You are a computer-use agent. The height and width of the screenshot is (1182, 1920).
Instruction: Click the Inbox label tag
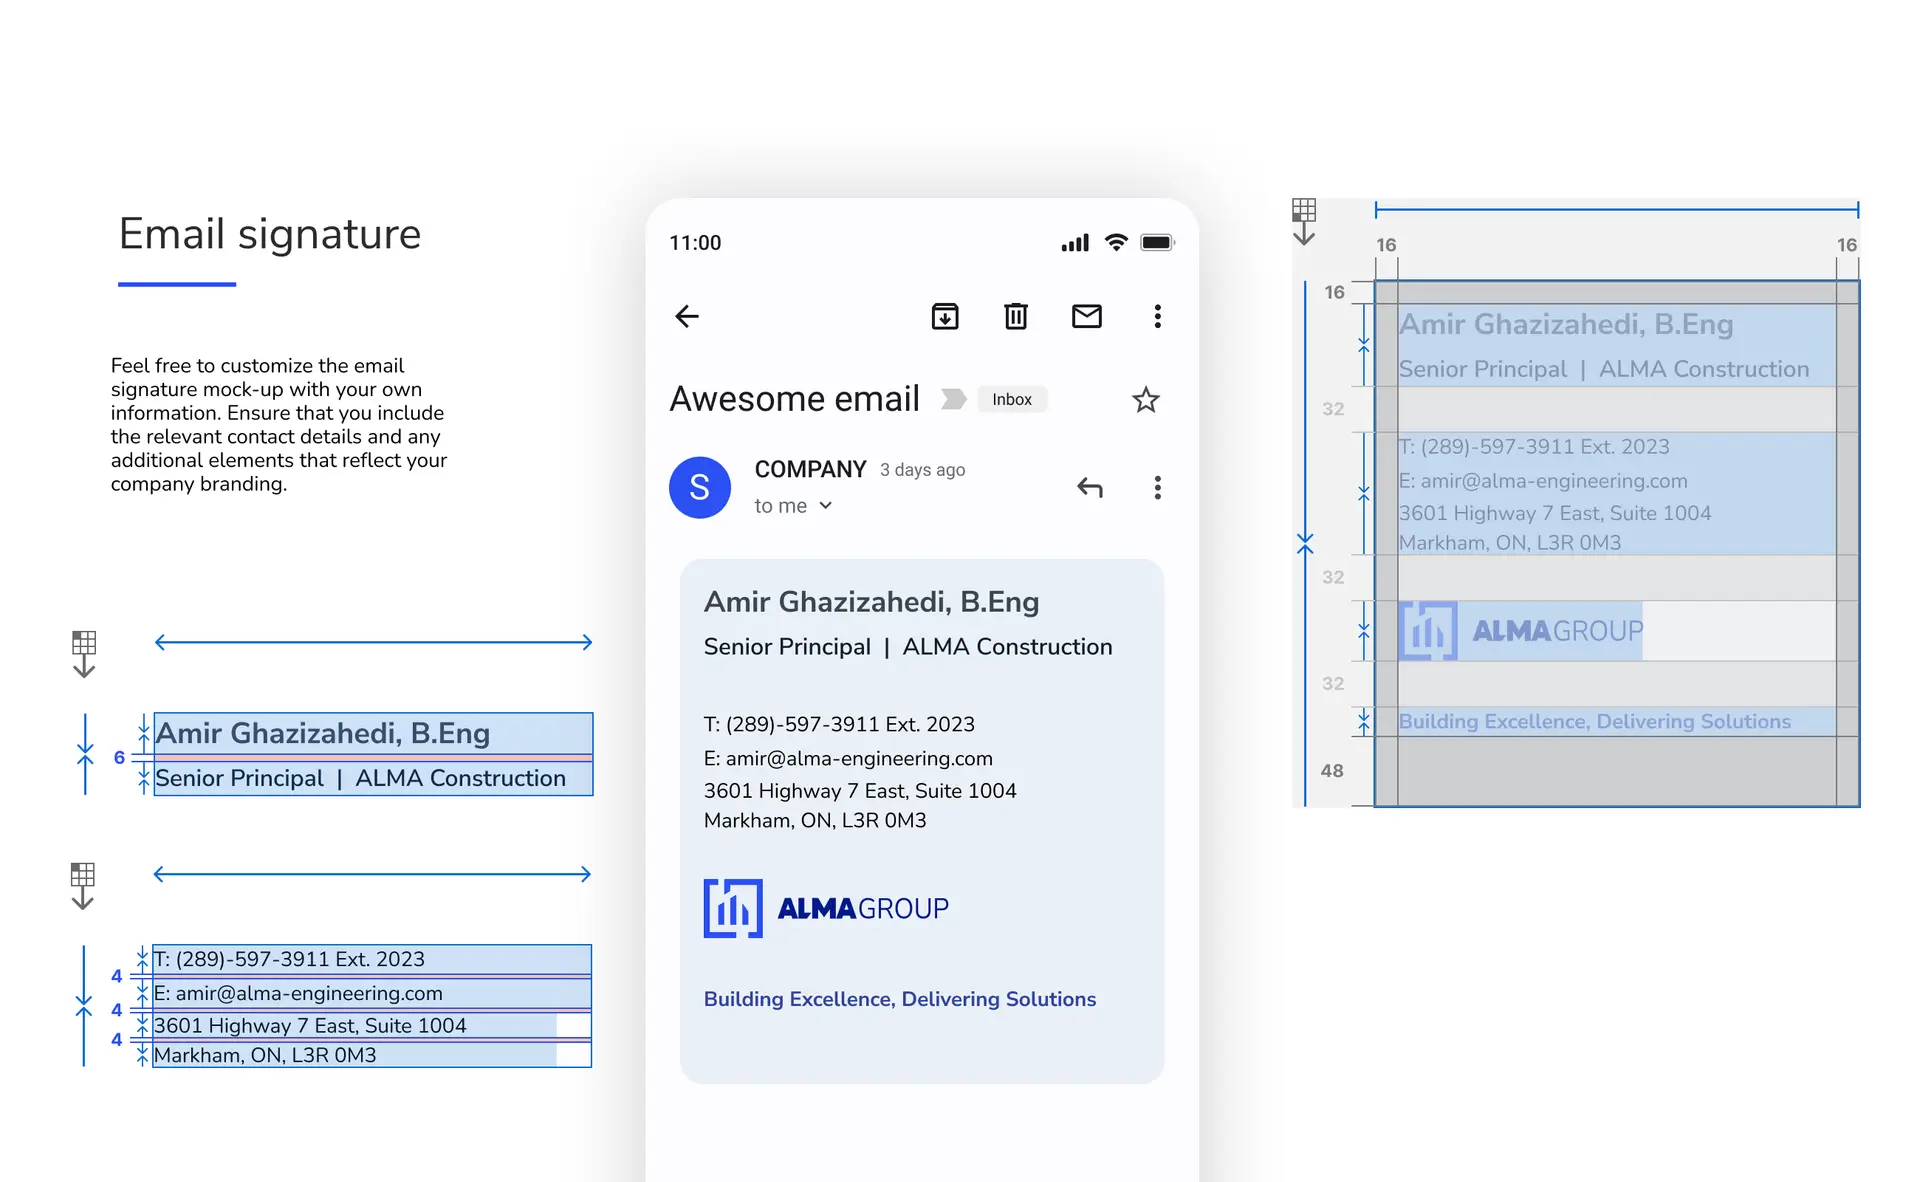coord(1011,400)
